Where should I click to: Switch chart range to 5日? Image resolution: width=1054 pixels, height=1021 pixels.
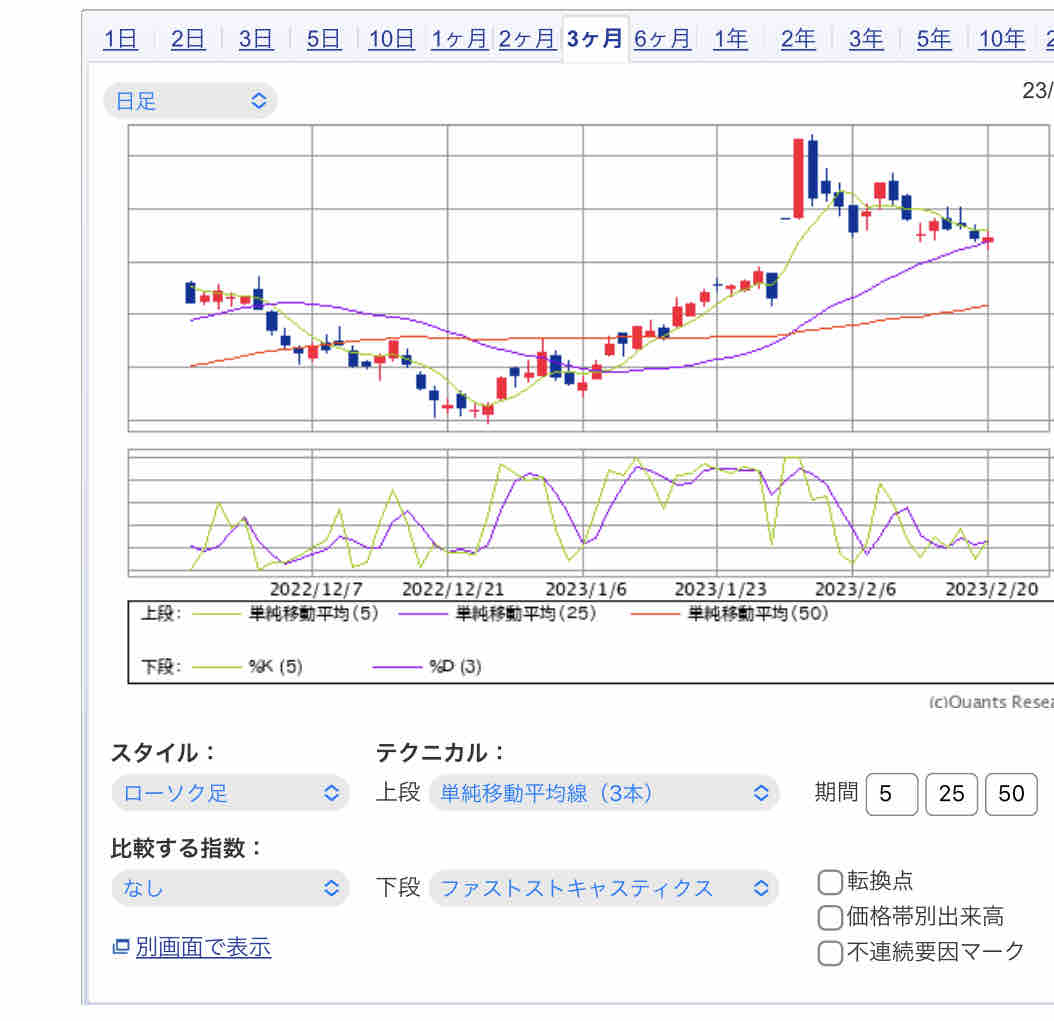(323, 39)
